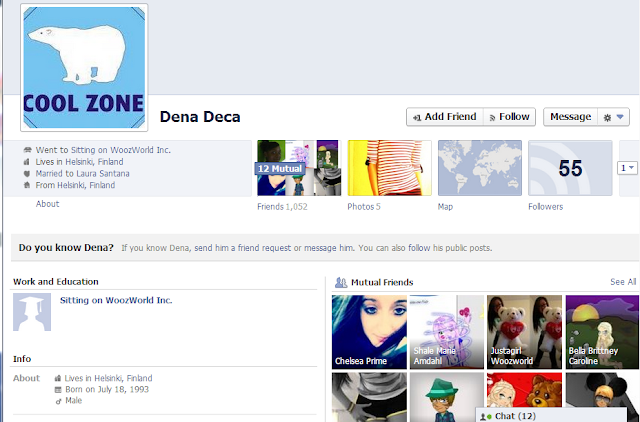640x422 pixels.
Task: Click the graduate placeholder image under Work and Education
Action: (x=32, y=312)
